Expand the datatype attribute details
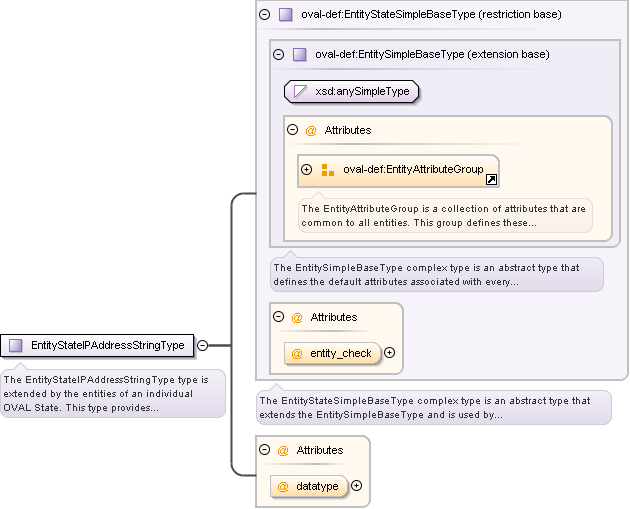 pos(356,486)
